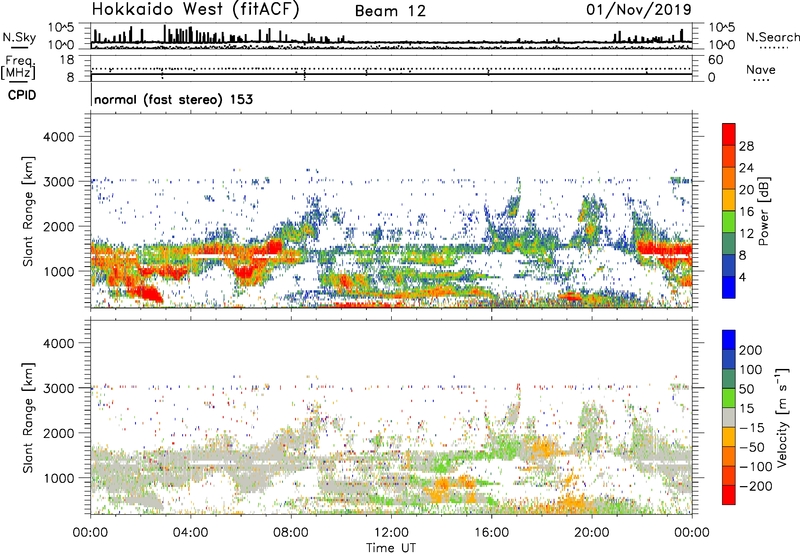Click the orange negative-velocity patch near 14:00

442,485
